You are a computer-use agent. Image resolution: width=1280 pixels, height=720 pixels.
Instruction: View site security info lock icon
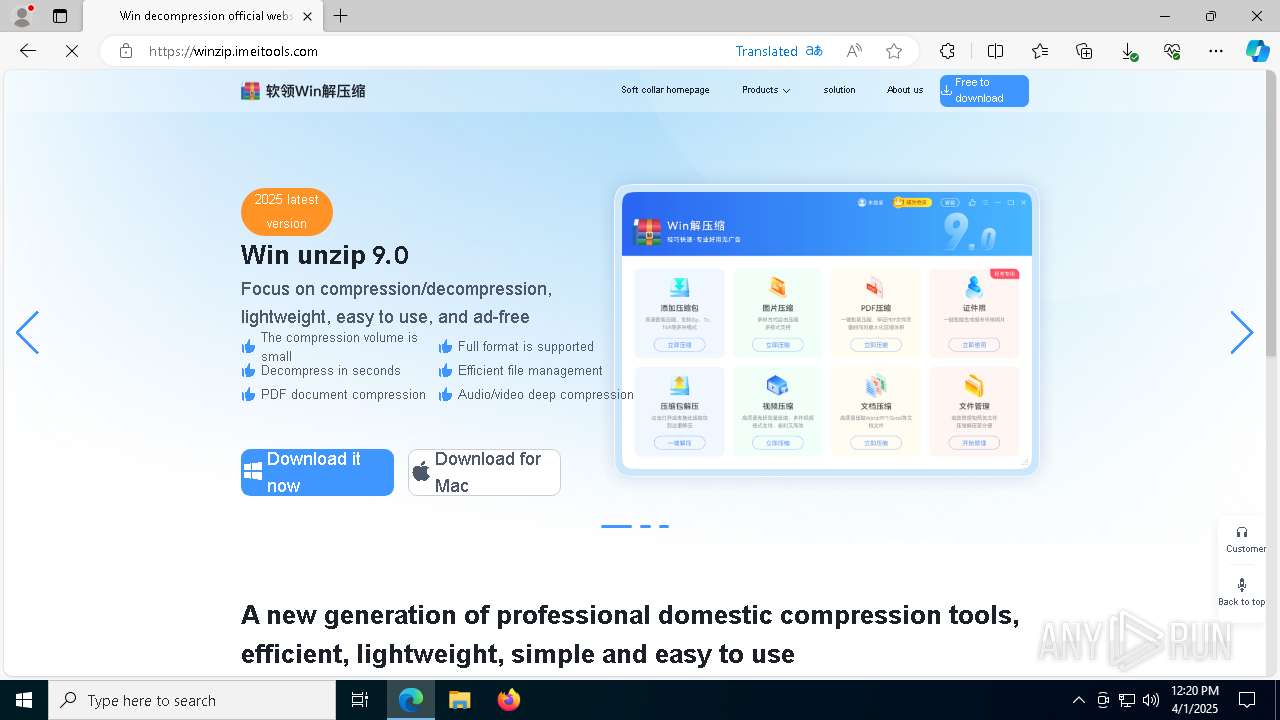click(126, 51)
